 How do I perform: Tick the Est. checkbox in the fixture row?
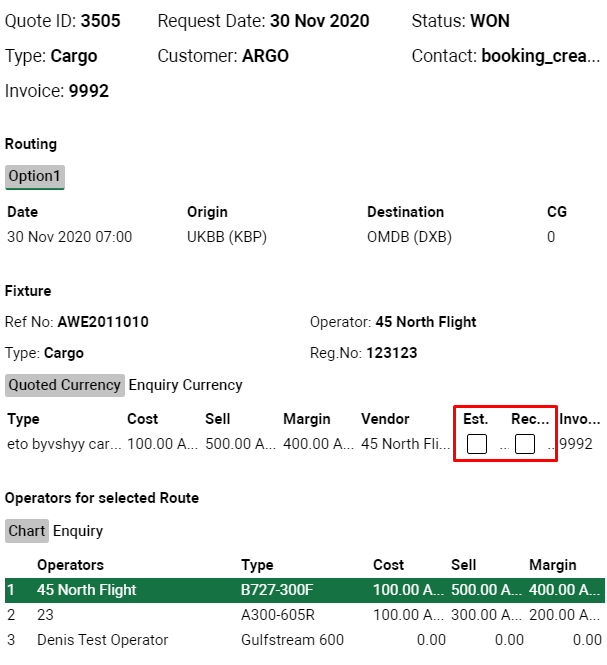477,444
